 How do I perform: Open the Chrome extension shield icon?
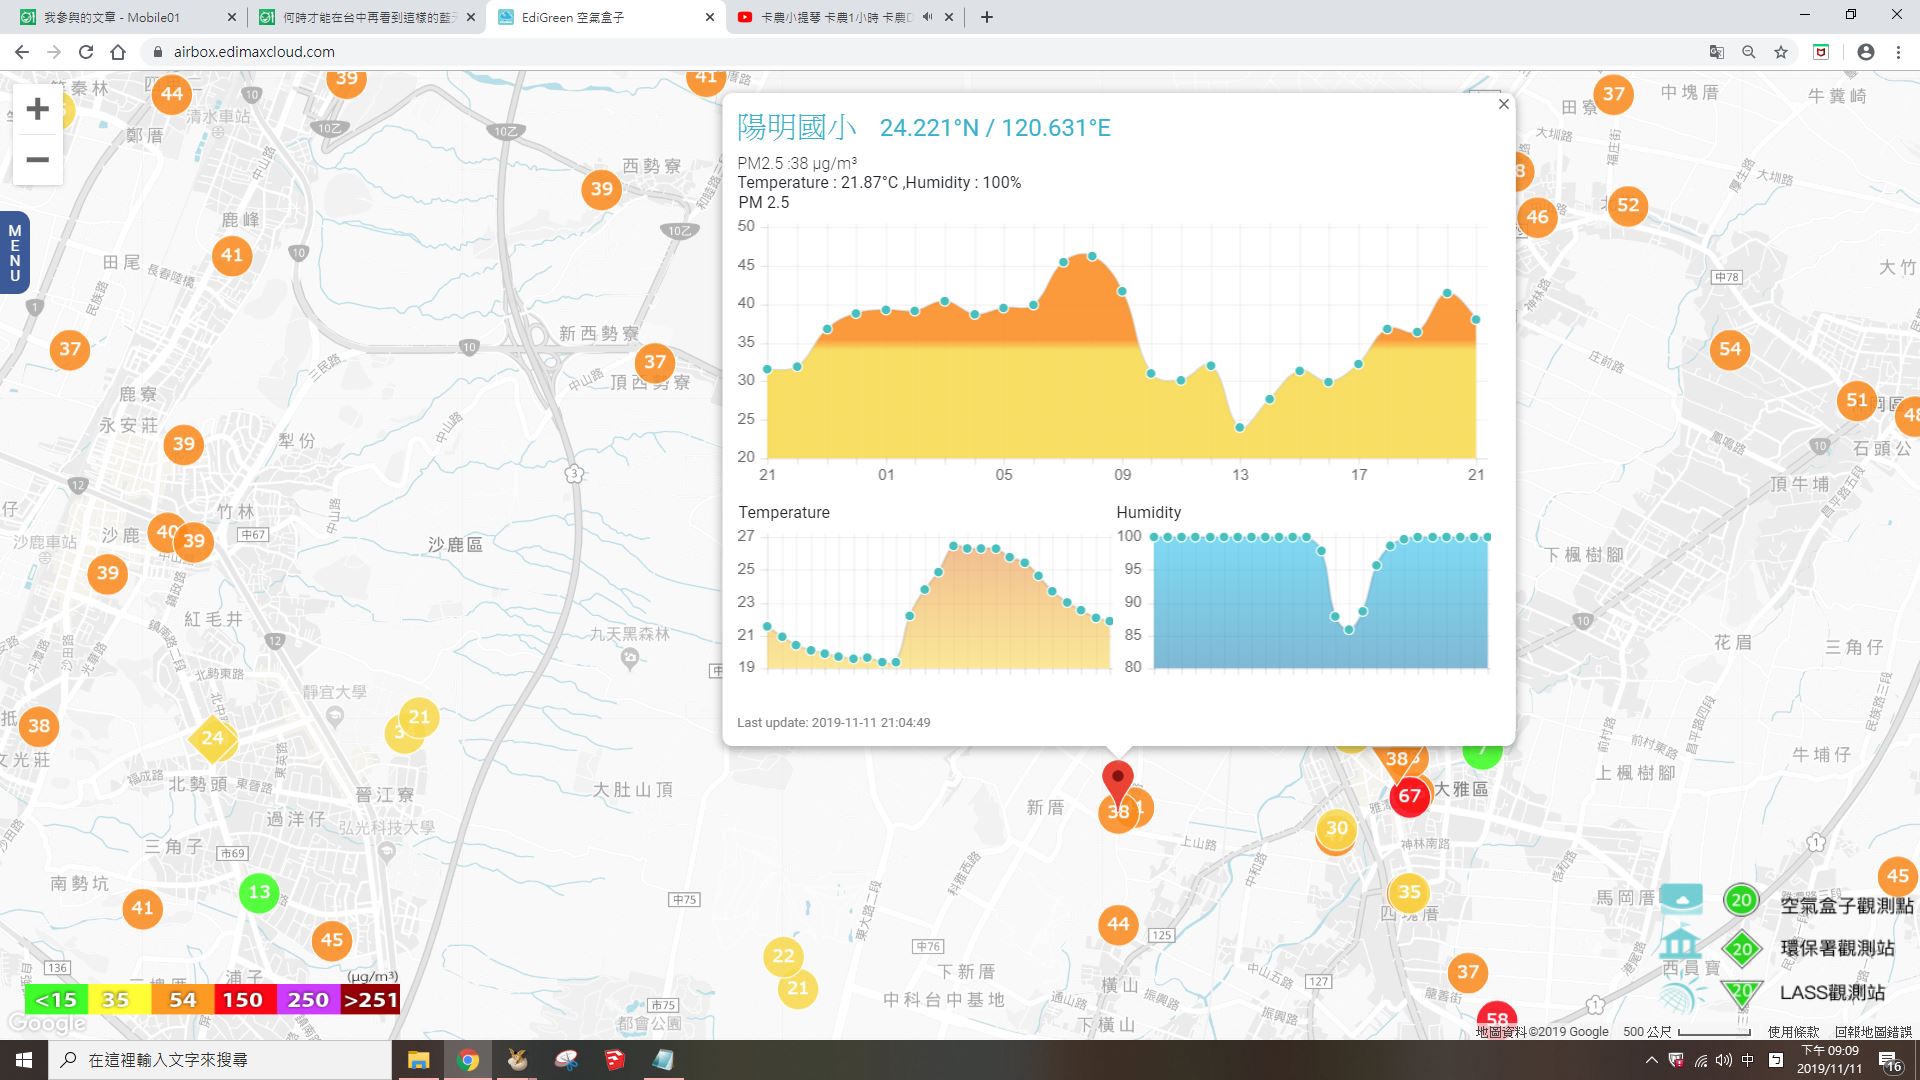[1821, 52]
